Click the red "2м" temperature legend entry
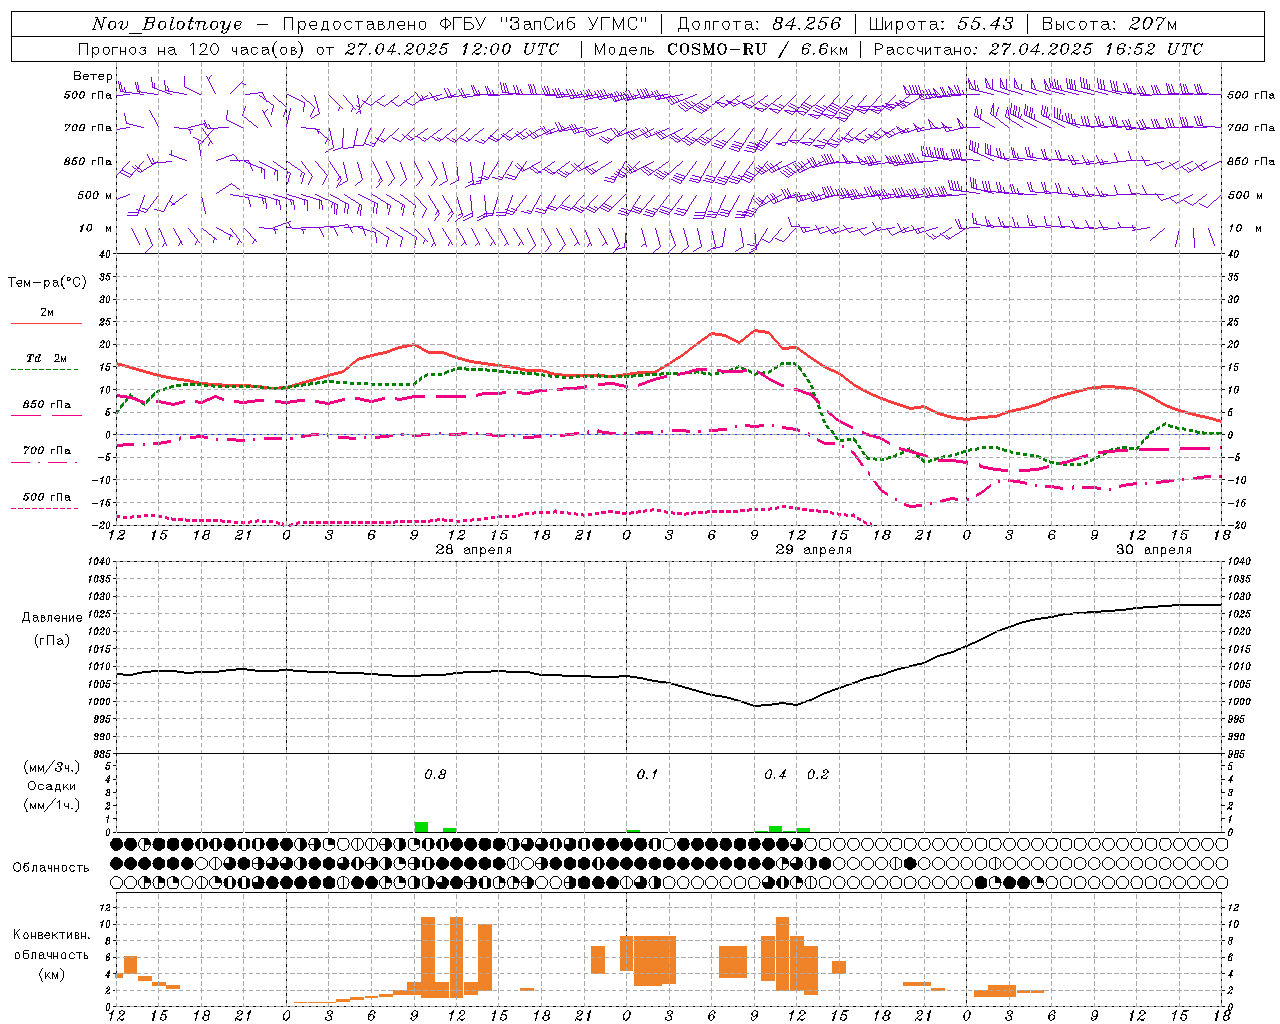 [x=47, y=313]
